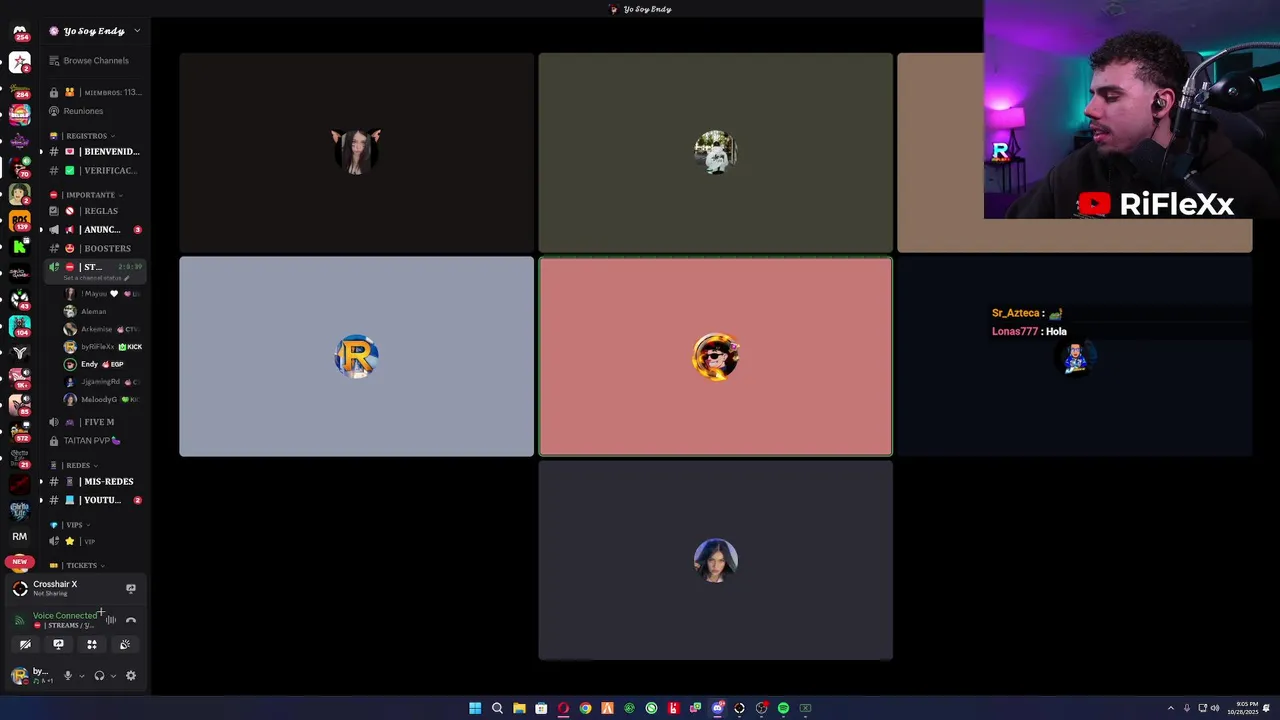Select voice member JjgamingRd
The image size is (1280, 720).
[103, 382]
